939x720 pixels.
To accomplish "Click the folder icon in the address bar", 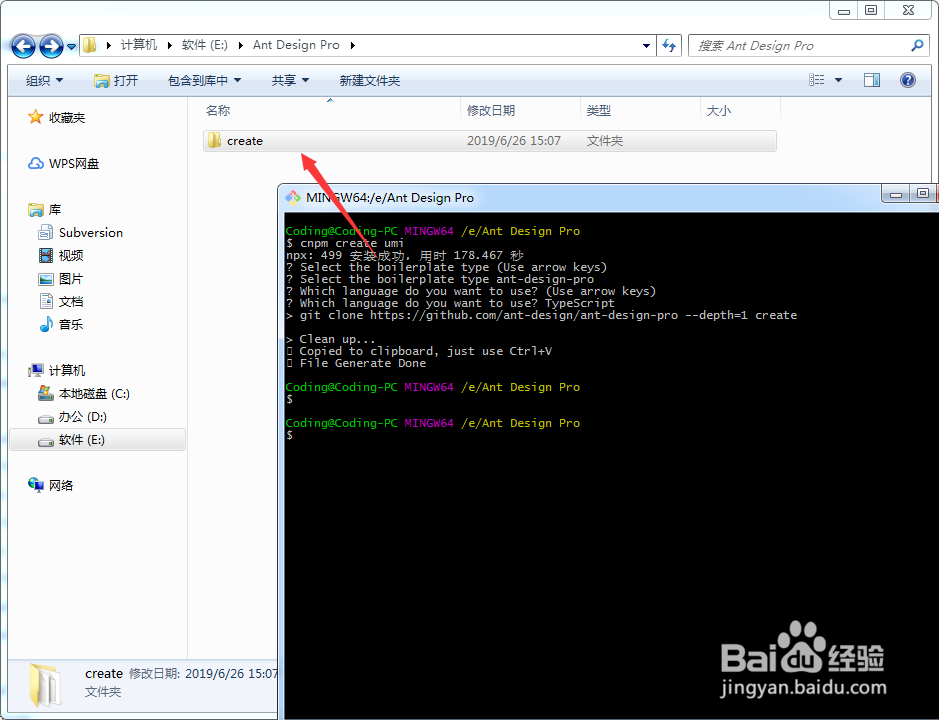I will point(89,46).
